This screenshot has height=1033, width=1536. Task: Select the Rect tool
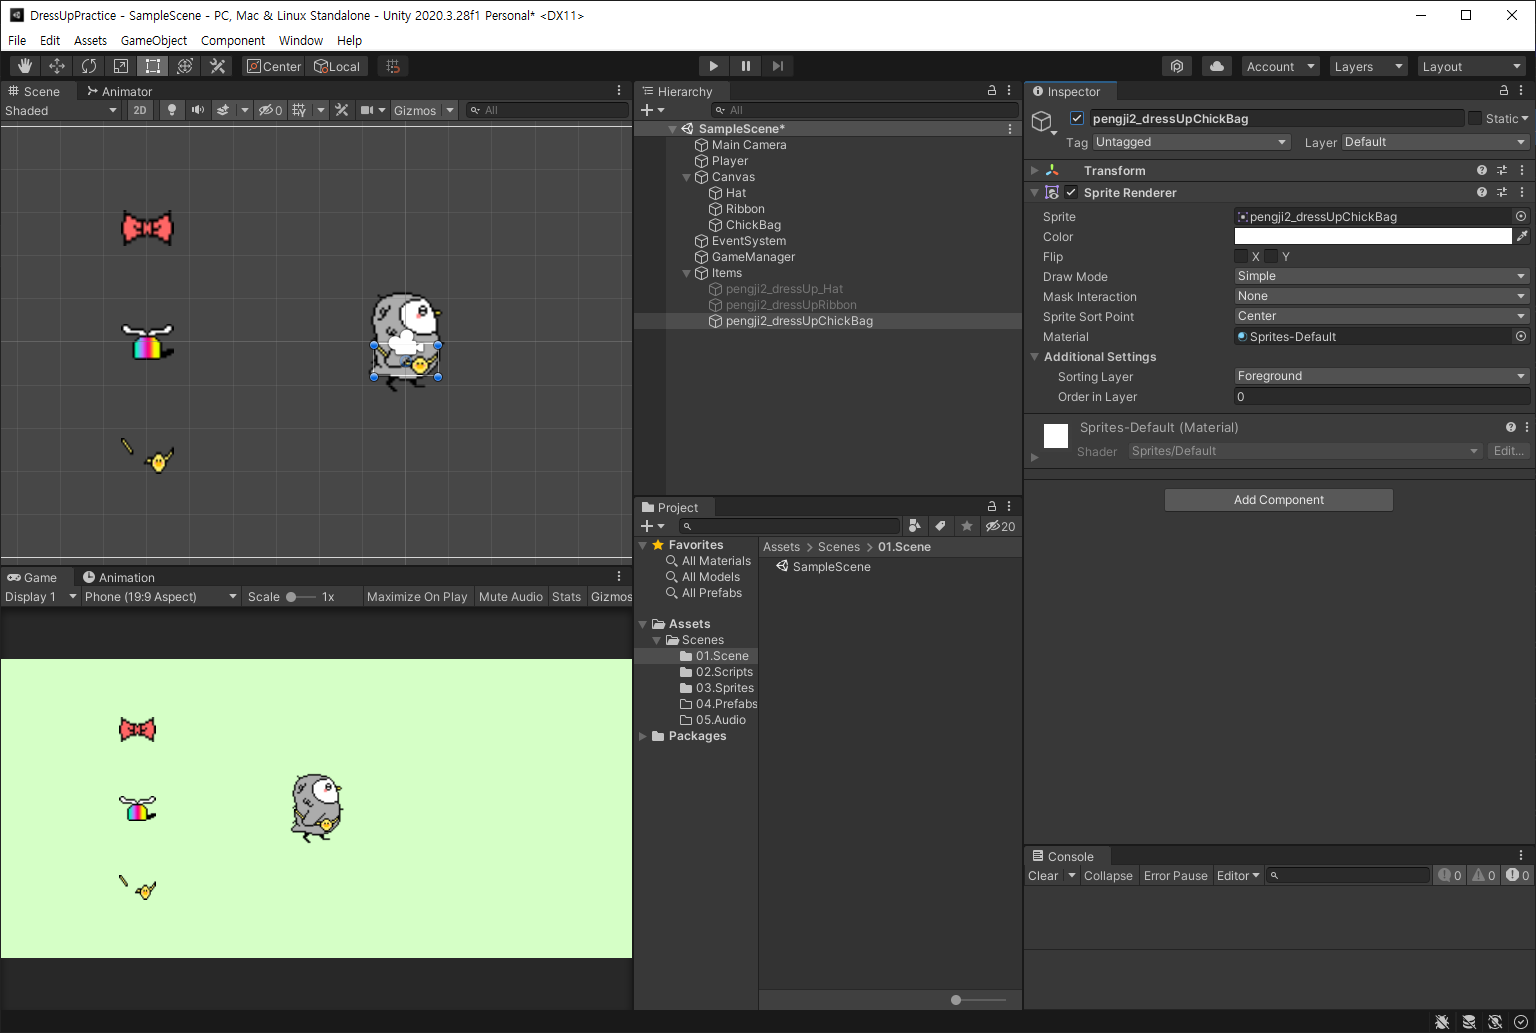pos(153,66)
